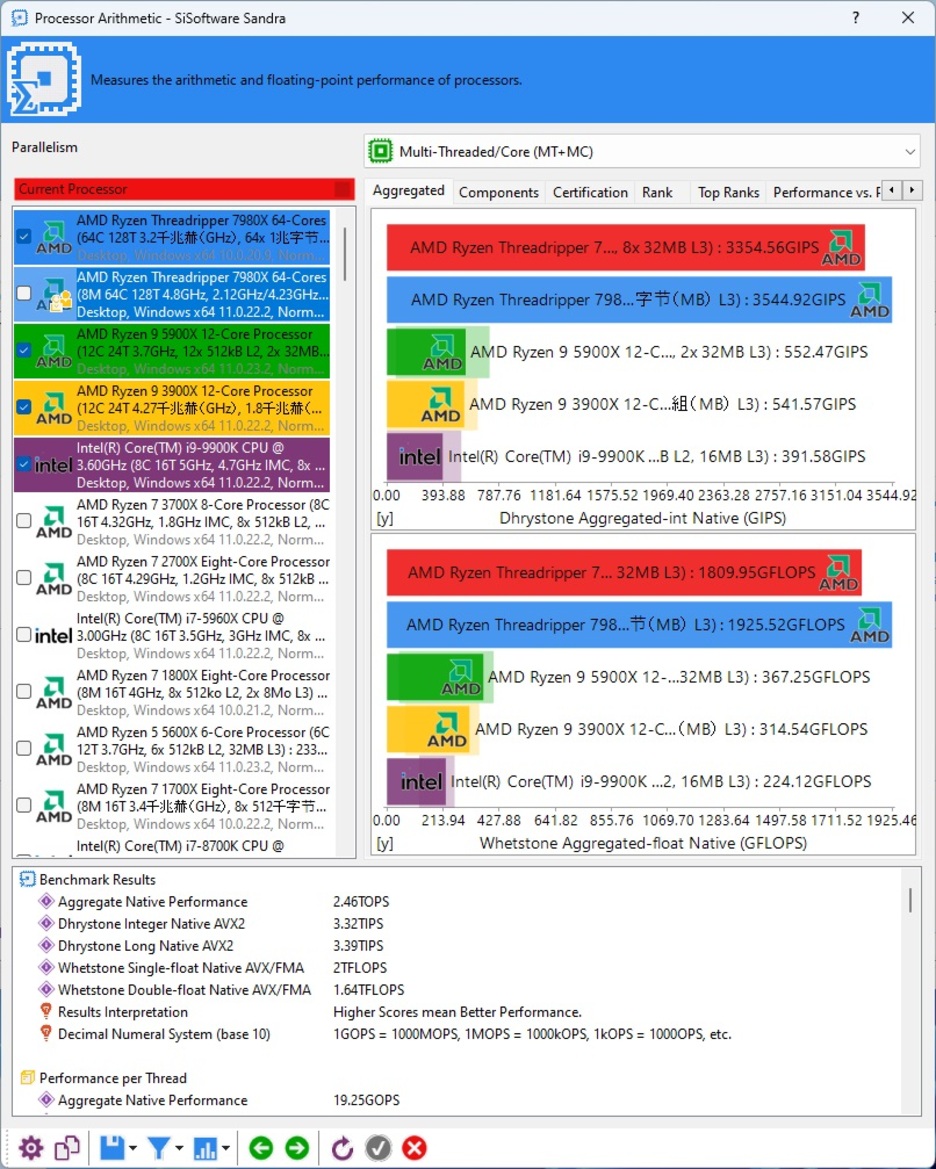The image size is (936, 1169).
Task: Open the Certification tab
Action: (590, 192)
